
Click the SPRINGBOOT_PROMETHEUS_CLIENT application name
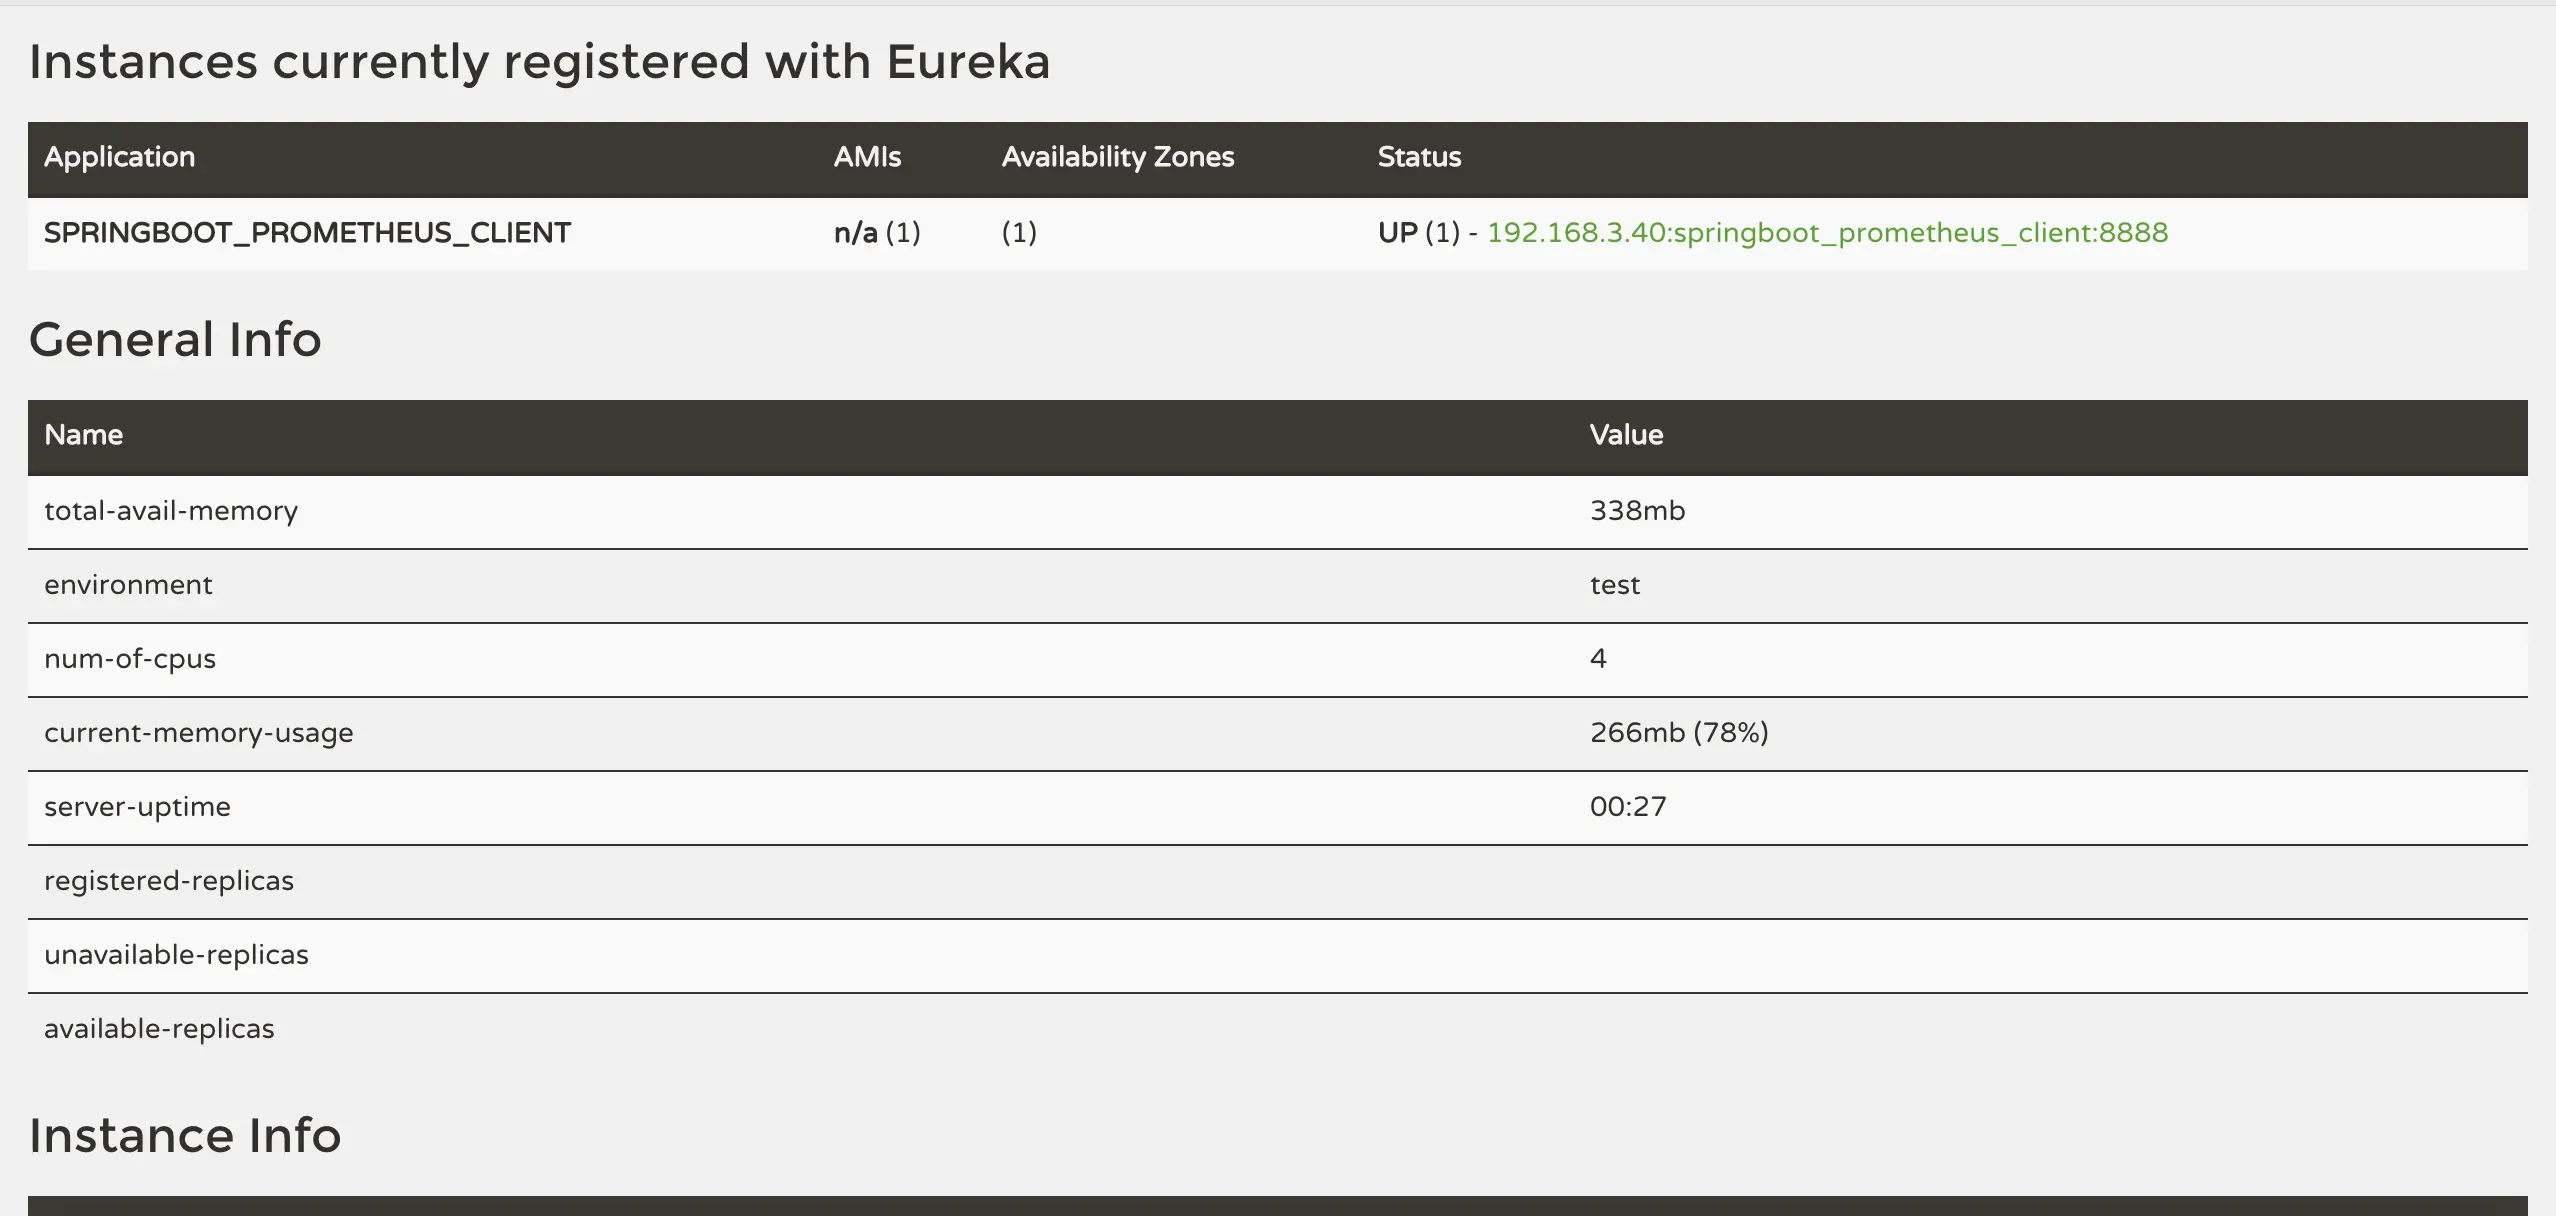tap(307, 233)
